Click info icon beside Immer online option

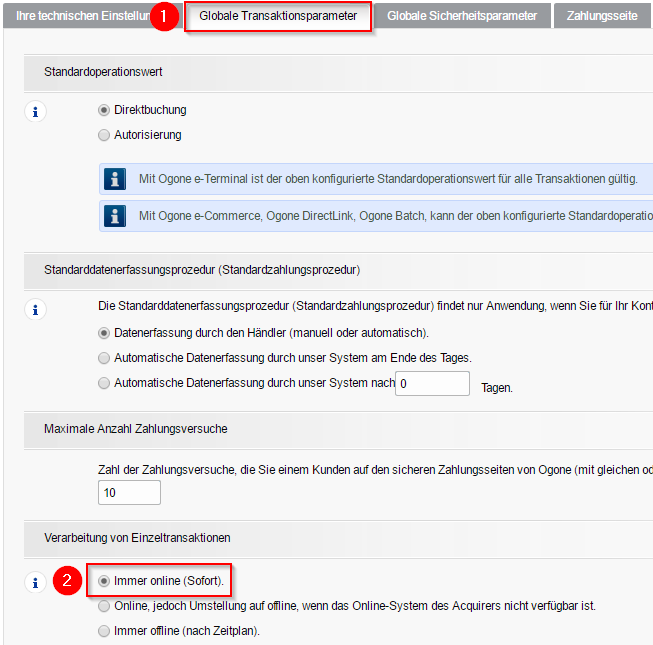click(x=36, y=582)
